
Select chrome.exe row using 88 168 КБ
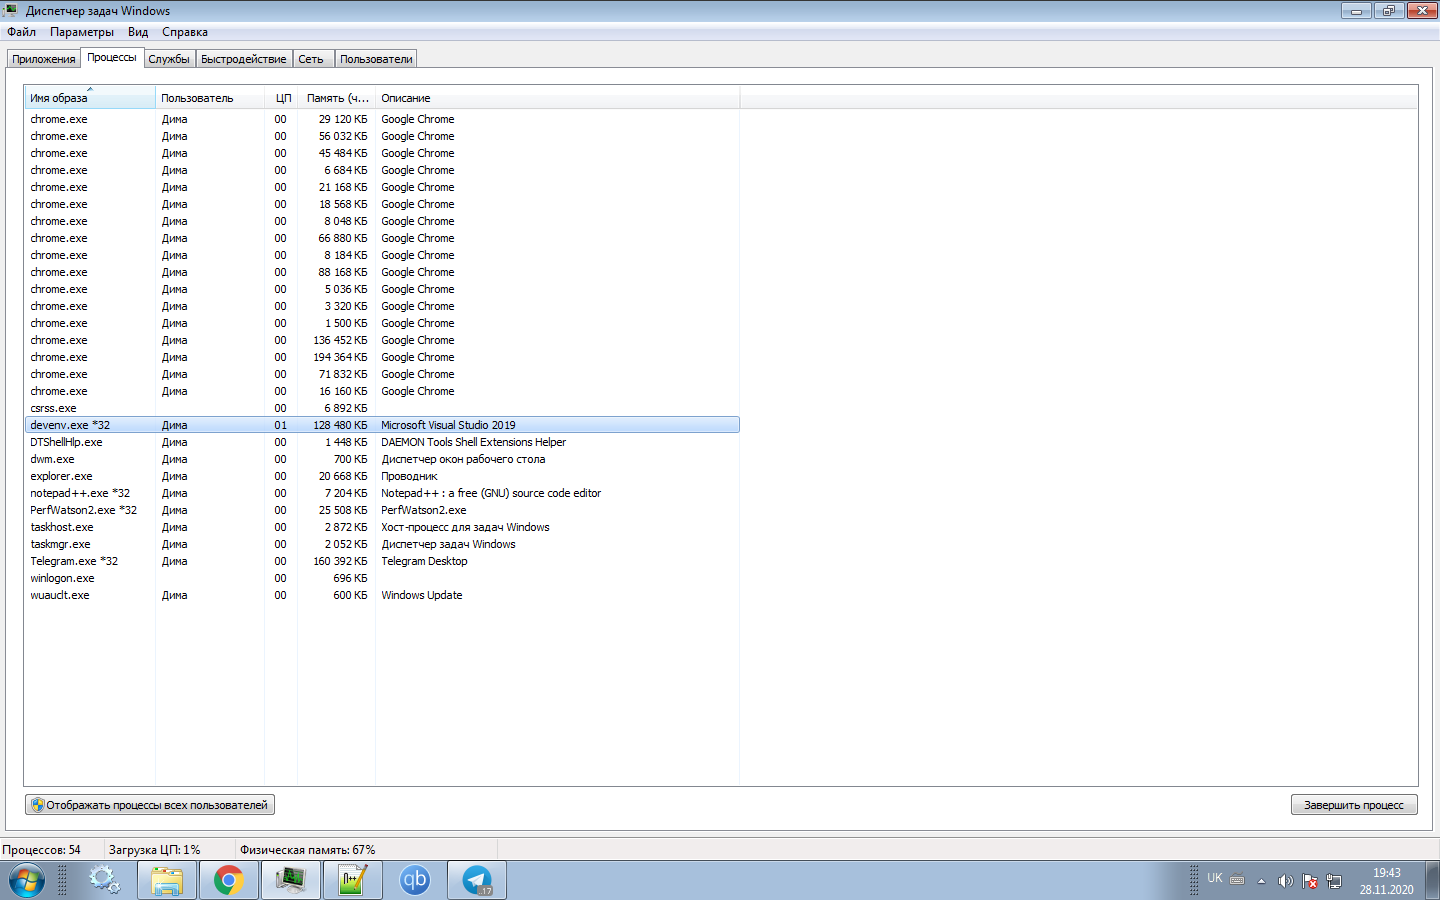tap(382, 272)
